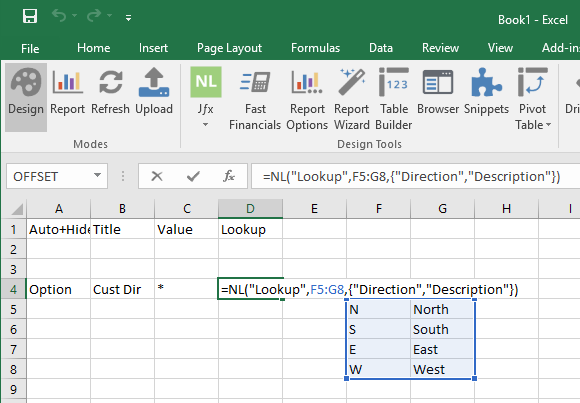Click cell F7 containing E
This screenshot has width=580, height=403.
click(x=378, y=349)
